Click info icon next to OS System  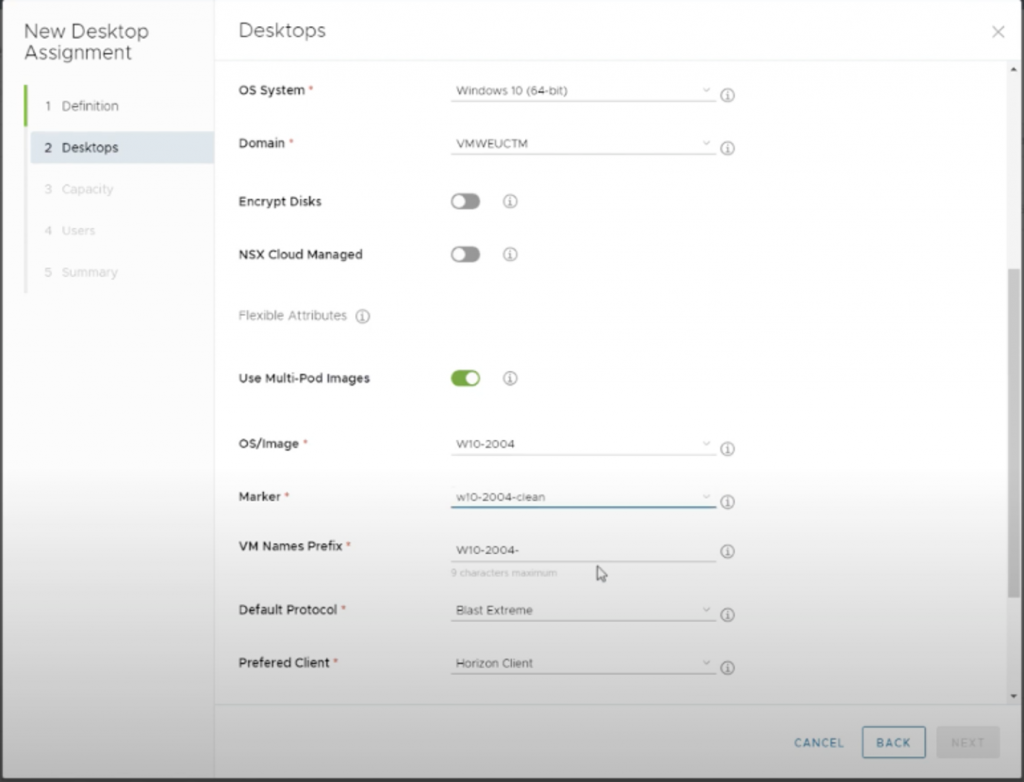point(728,96)
